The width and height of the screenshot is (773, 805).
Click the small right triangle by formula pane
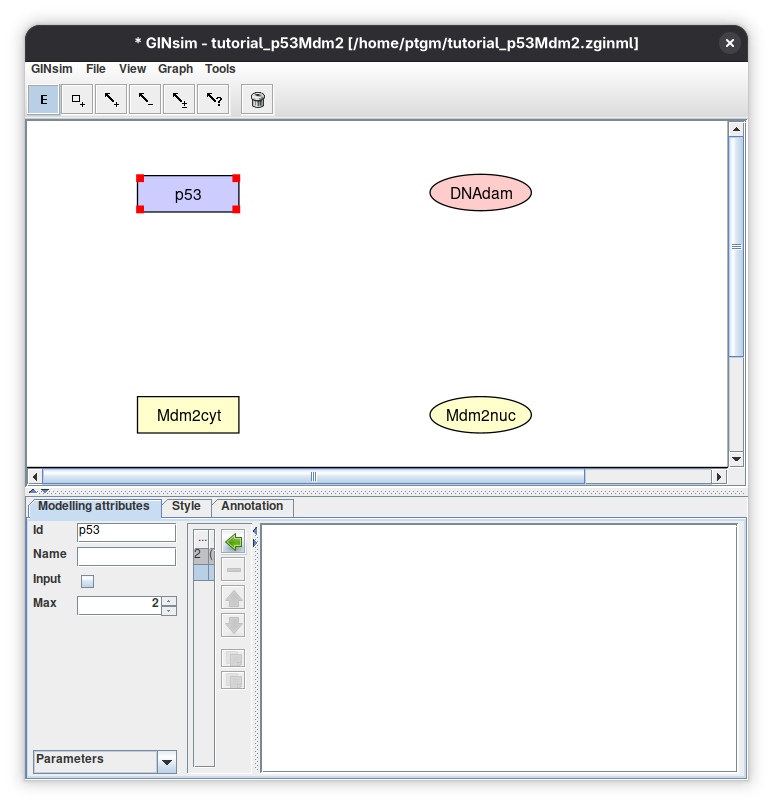pos(255,543)
